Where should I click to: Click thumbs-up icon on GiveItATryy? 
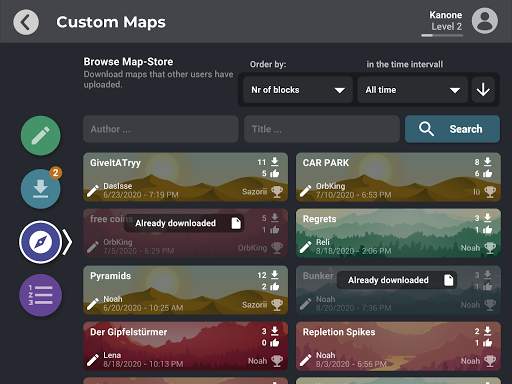pyautogui.click(x=275, y=173)
